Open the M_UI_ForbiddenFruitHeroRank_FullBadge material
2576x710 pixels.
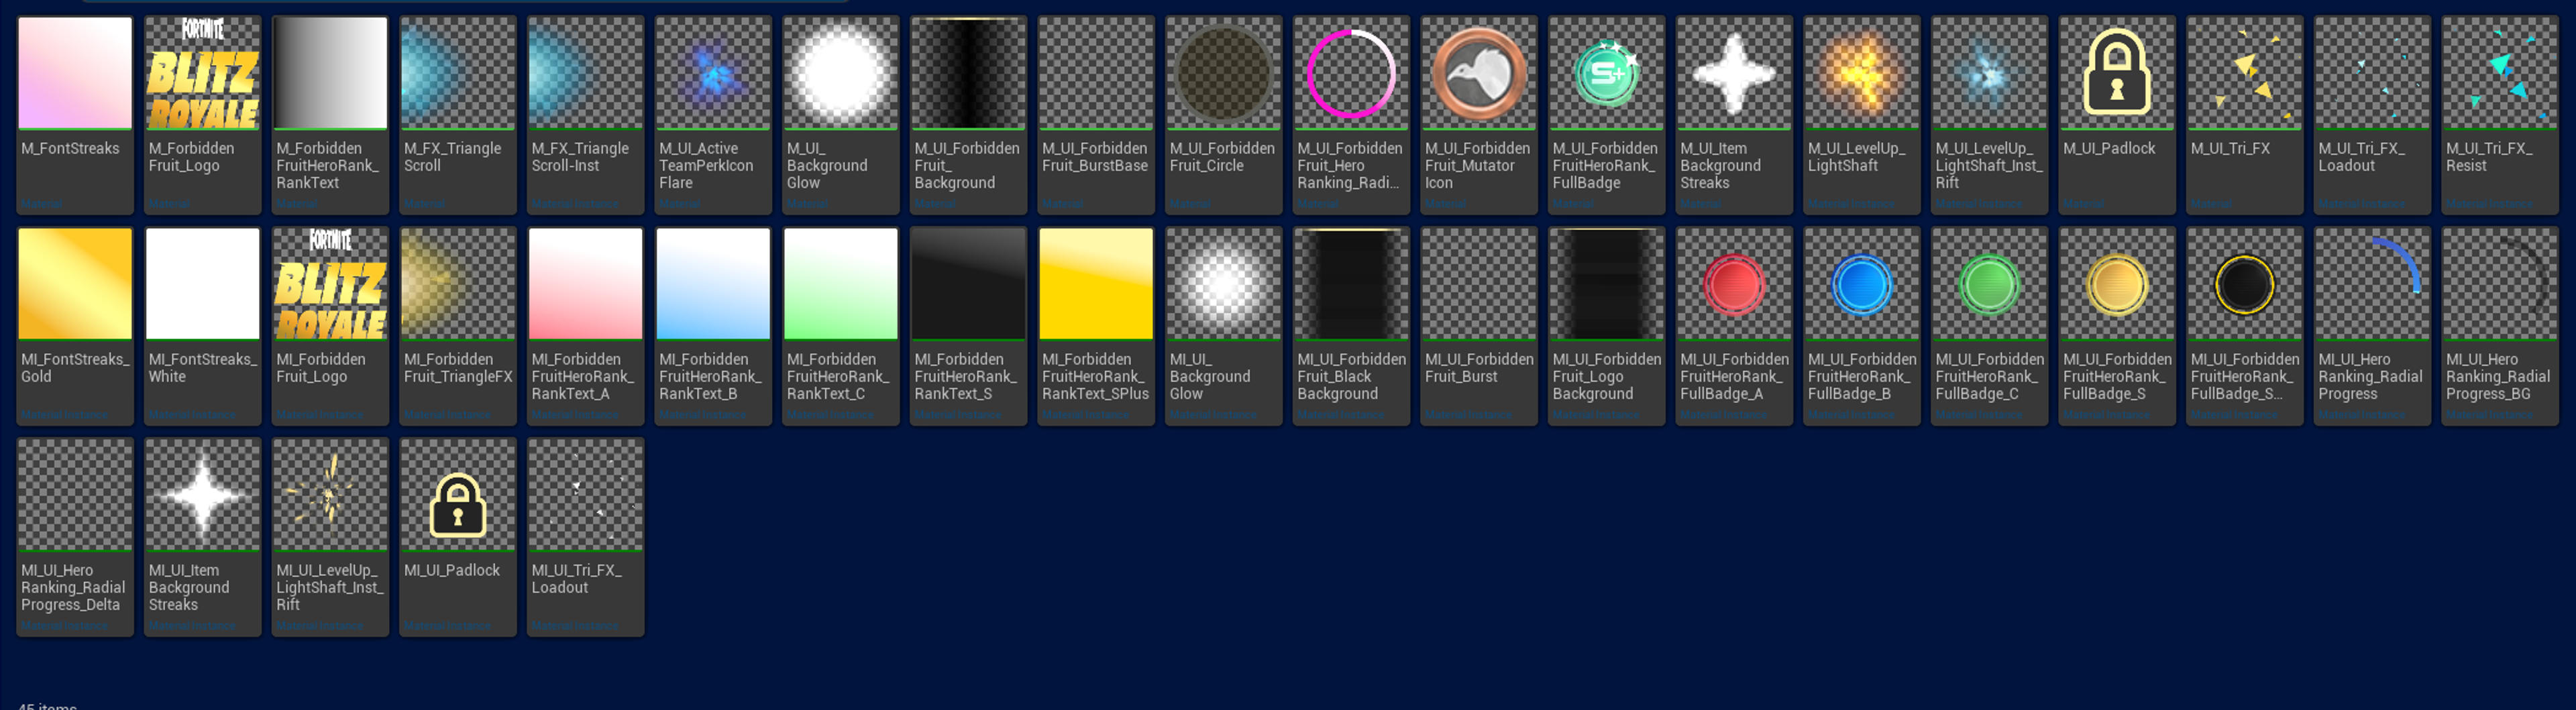1606,73
